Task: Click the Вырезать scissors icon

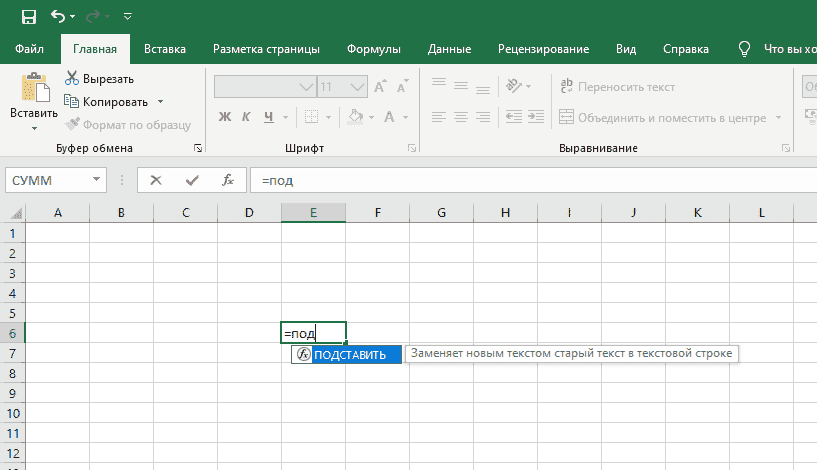Action: coord(73,79)
